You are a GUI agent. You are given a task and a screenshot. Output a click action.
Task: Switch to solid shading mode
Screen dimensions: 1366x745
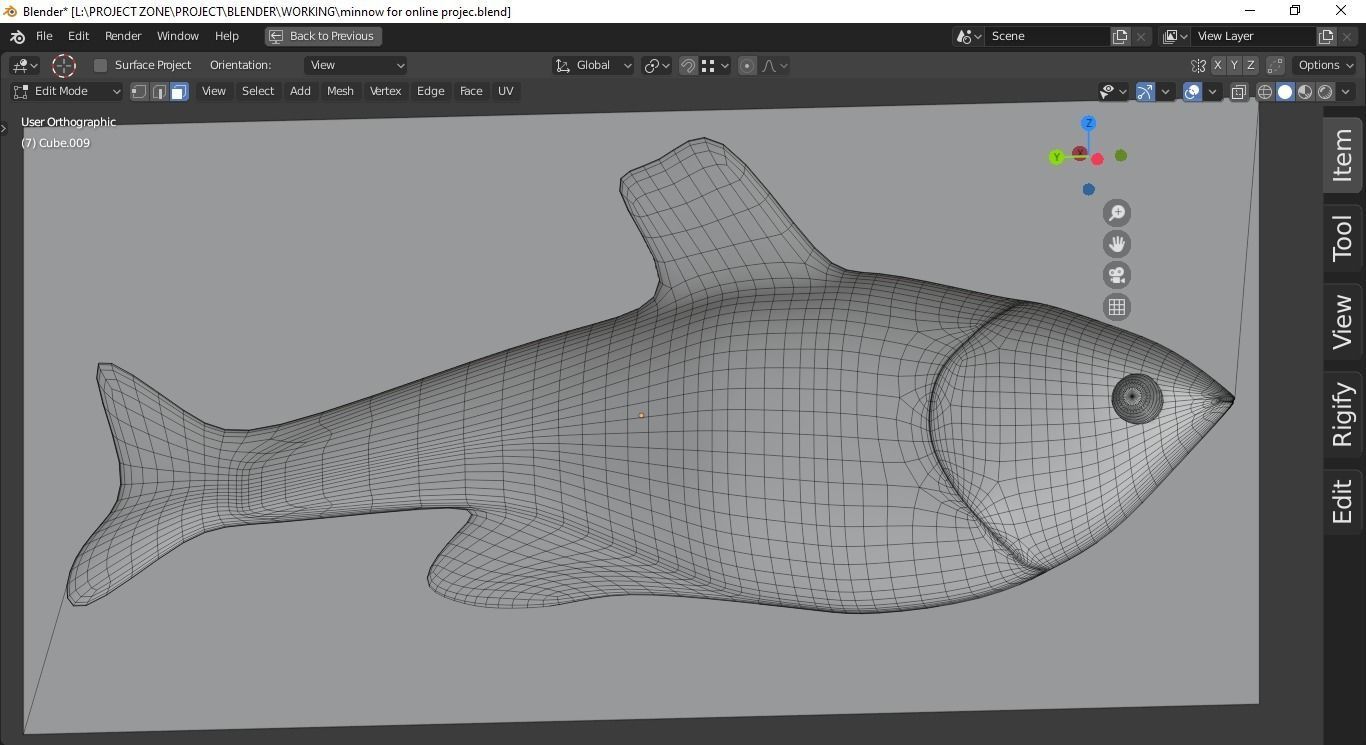point(1285,91)
